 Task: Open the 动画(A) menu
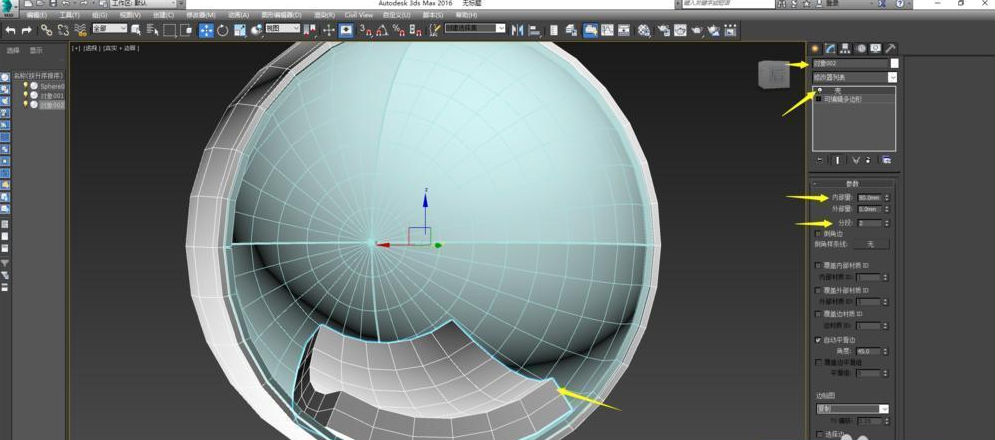click(x=238, y=15)
